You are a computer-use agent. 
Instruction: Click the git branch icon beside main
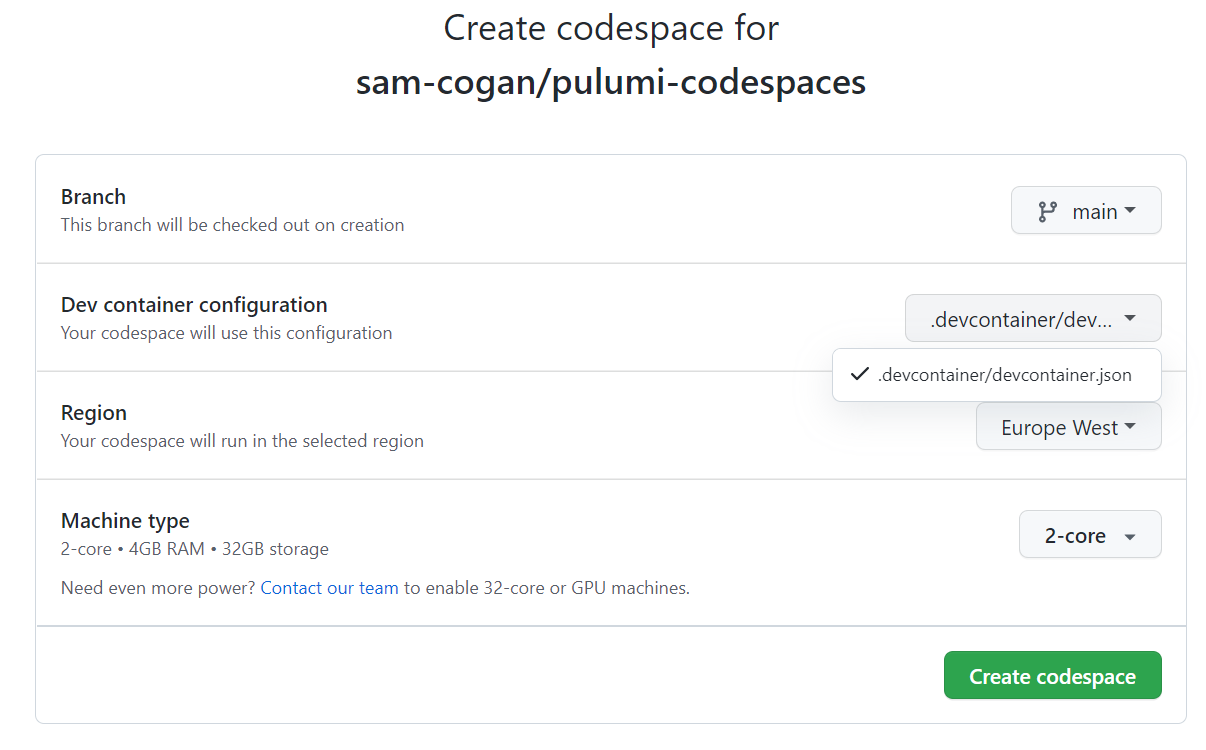(1047, 212)
